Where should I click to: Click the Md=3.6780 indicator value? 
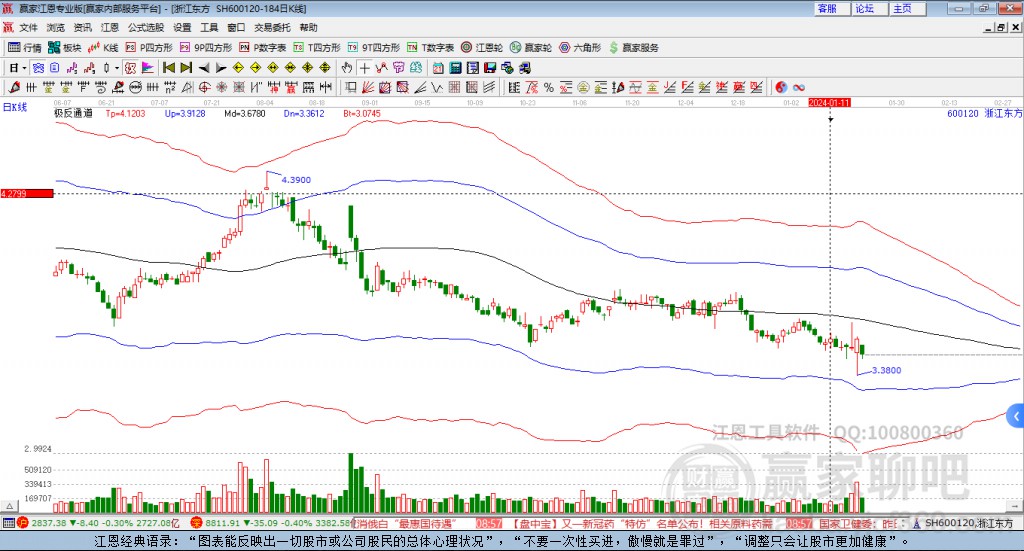tap(245, 113)
